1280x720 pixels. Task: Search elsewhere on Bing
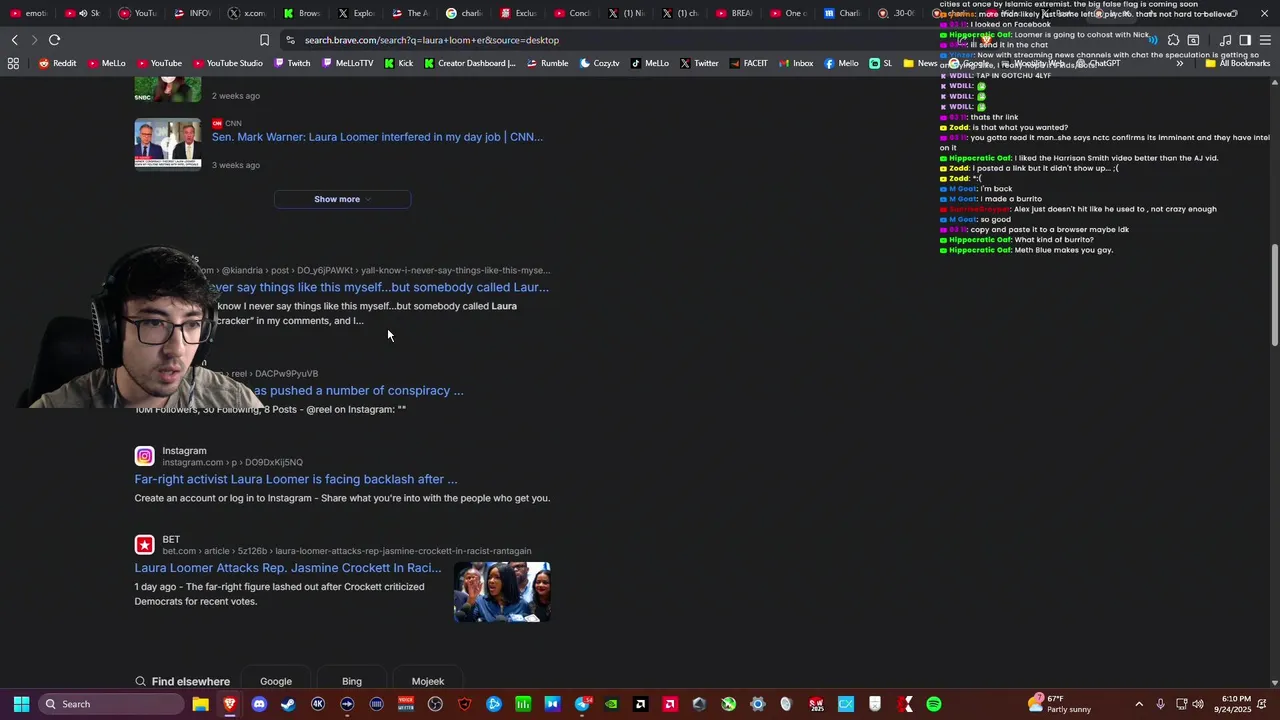coord(352,681)
